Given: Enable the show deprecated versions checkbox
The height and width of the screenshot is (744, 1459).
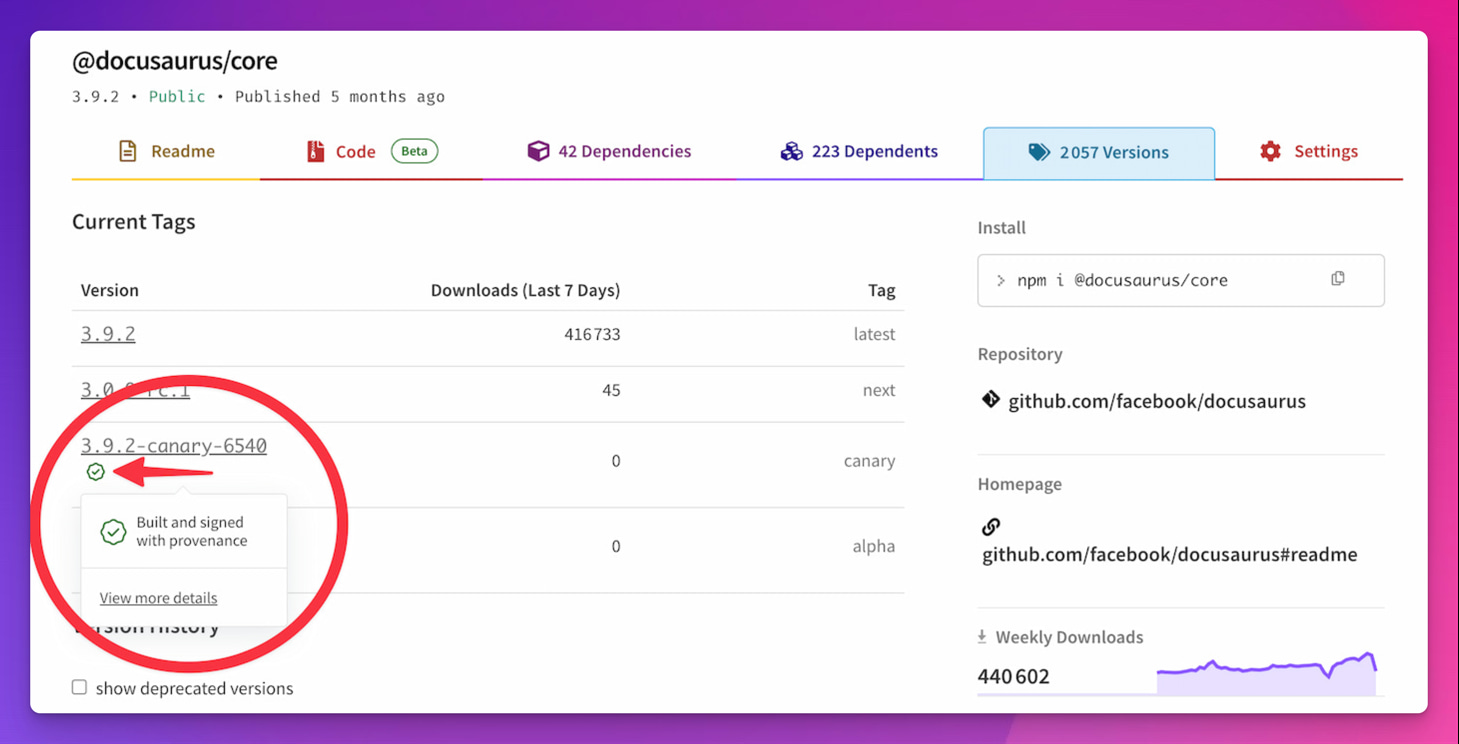Looking at the screenshot, I should coord(79,687).
